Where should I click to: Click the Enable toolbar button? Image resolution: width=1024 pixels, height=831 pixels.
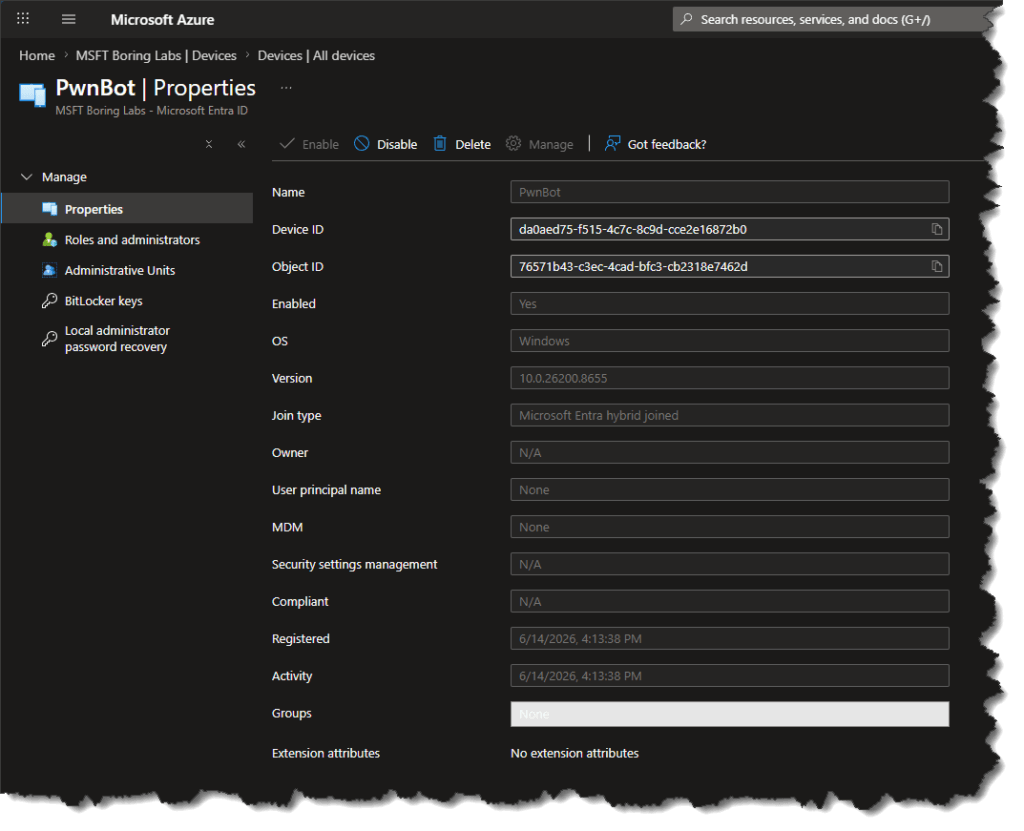tap(309, 144)
